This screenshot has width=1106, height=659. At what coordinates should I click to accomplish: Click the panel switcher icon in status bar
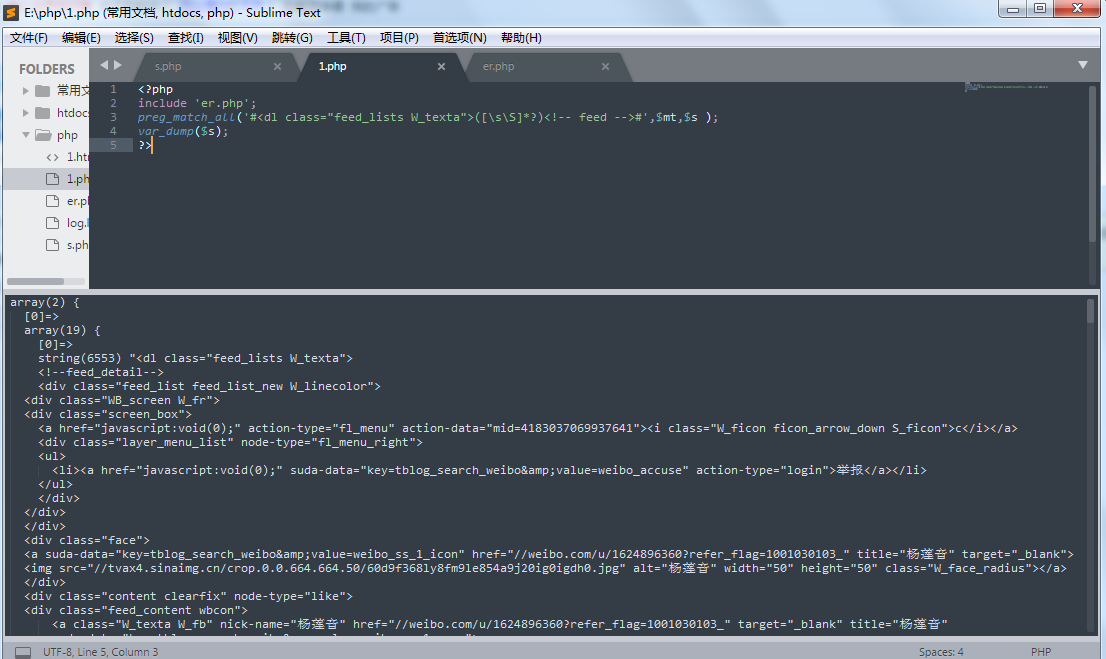click(x=22, y=652)
